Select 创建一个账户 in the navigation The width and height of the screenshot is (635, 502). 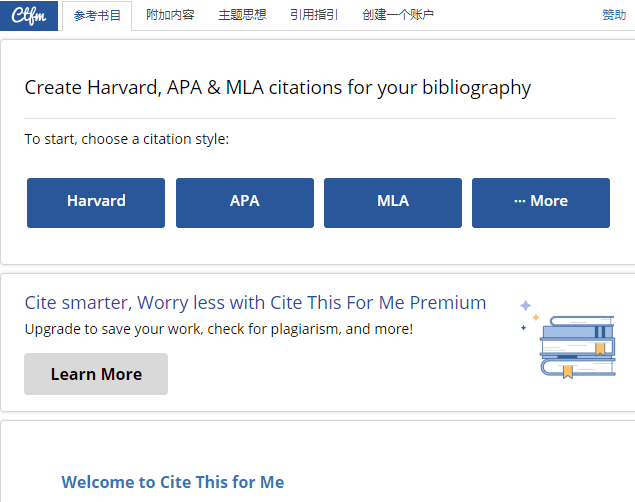(398, 15)
